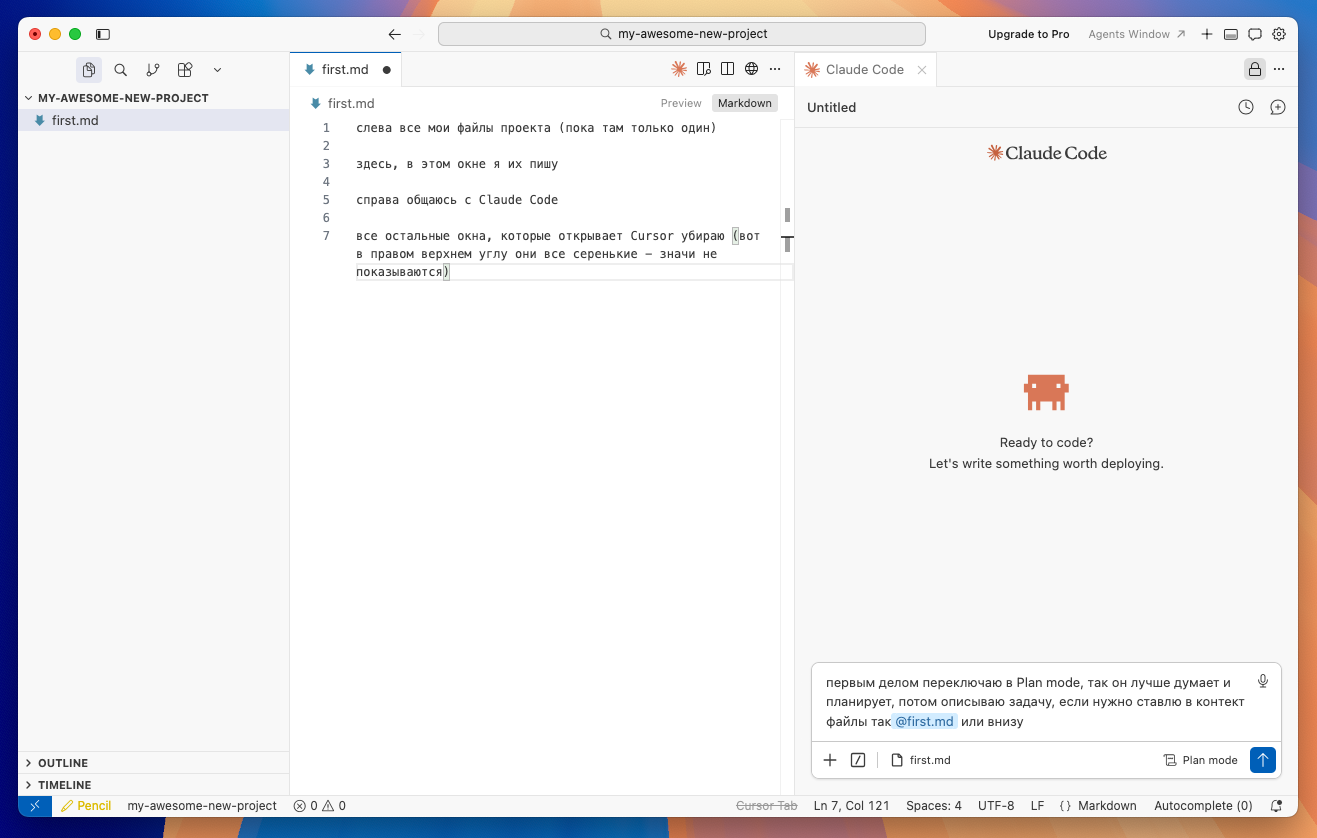Viewport: 1317px width, 838px height.
Task: Open notifications bell icon
Action: pos(1276,806)
